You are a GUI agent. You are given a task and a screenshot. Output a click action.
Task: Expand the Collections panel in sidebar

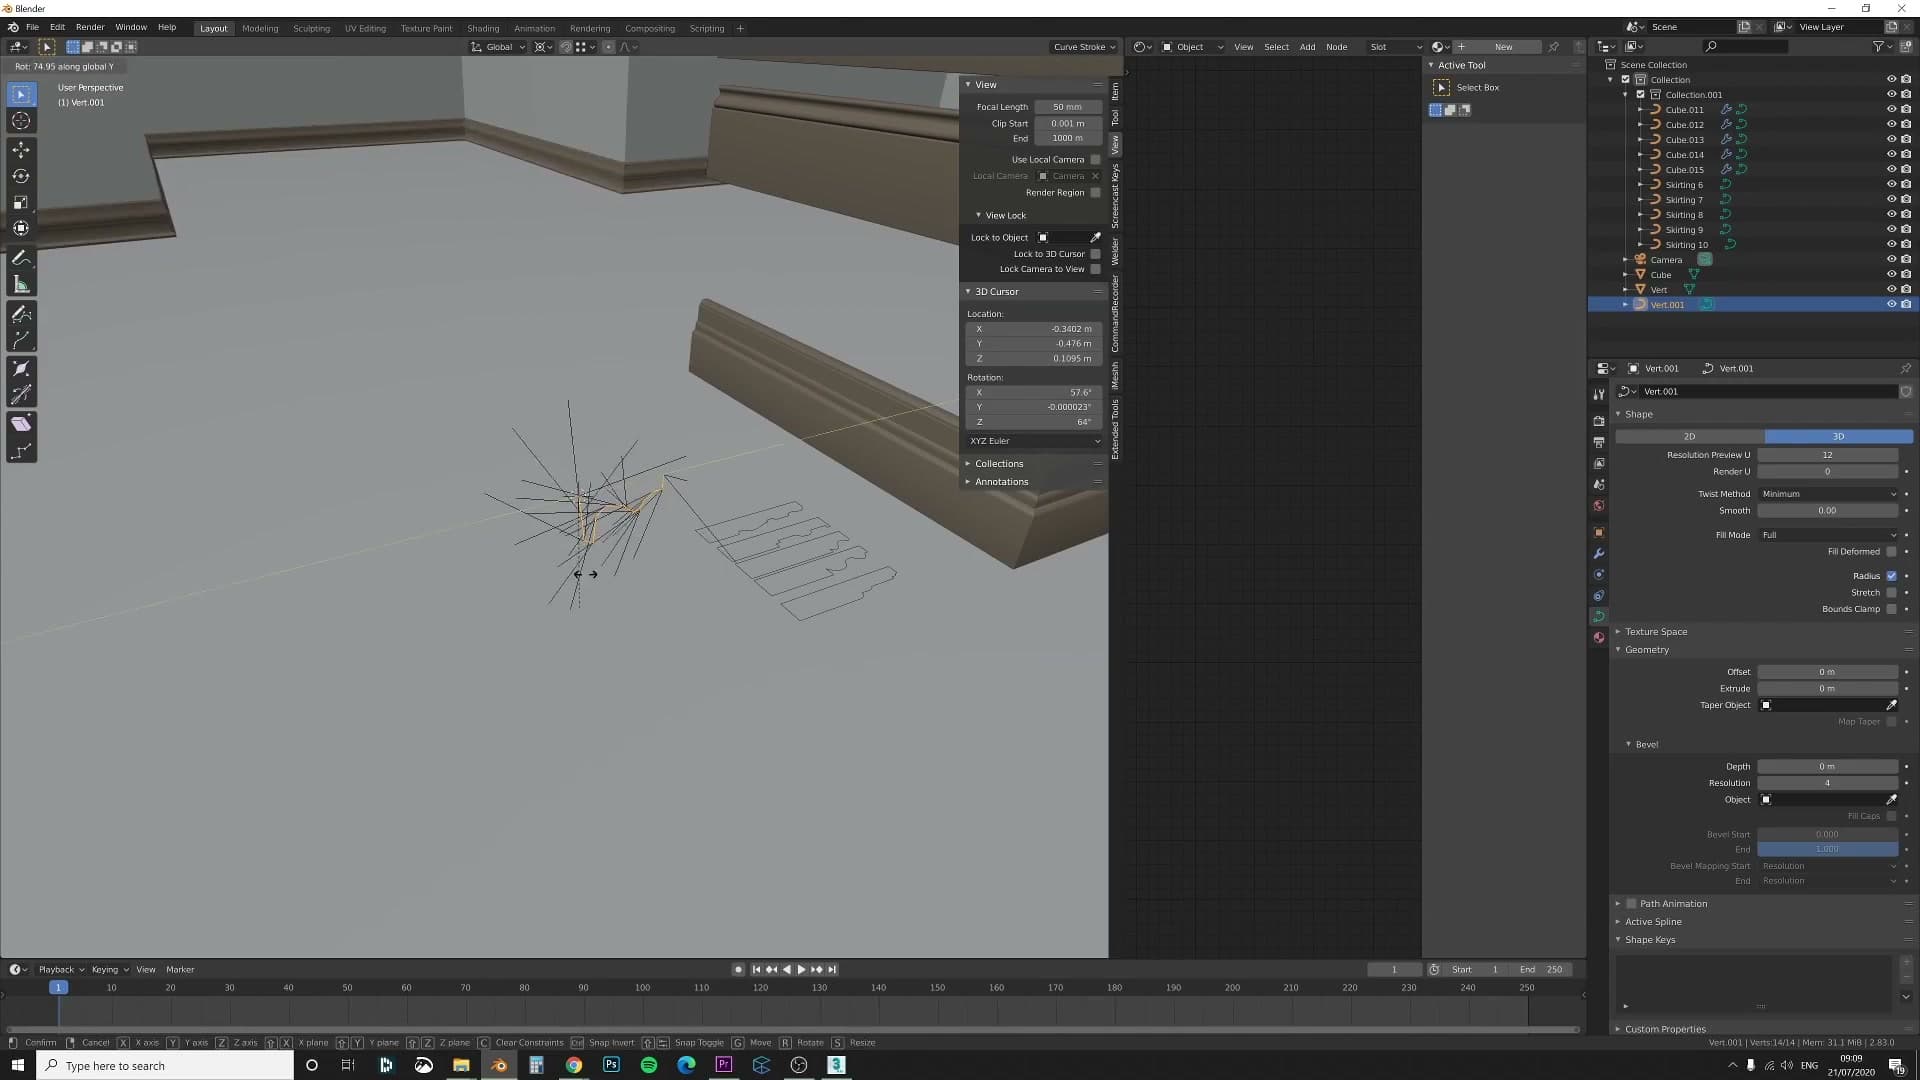998,464
